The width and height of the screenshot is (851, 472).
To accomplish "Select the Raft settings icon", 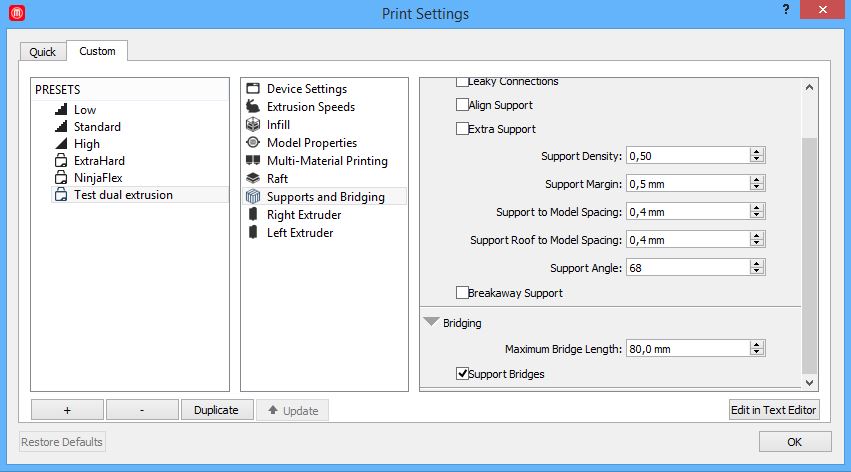I will (253, 179).
